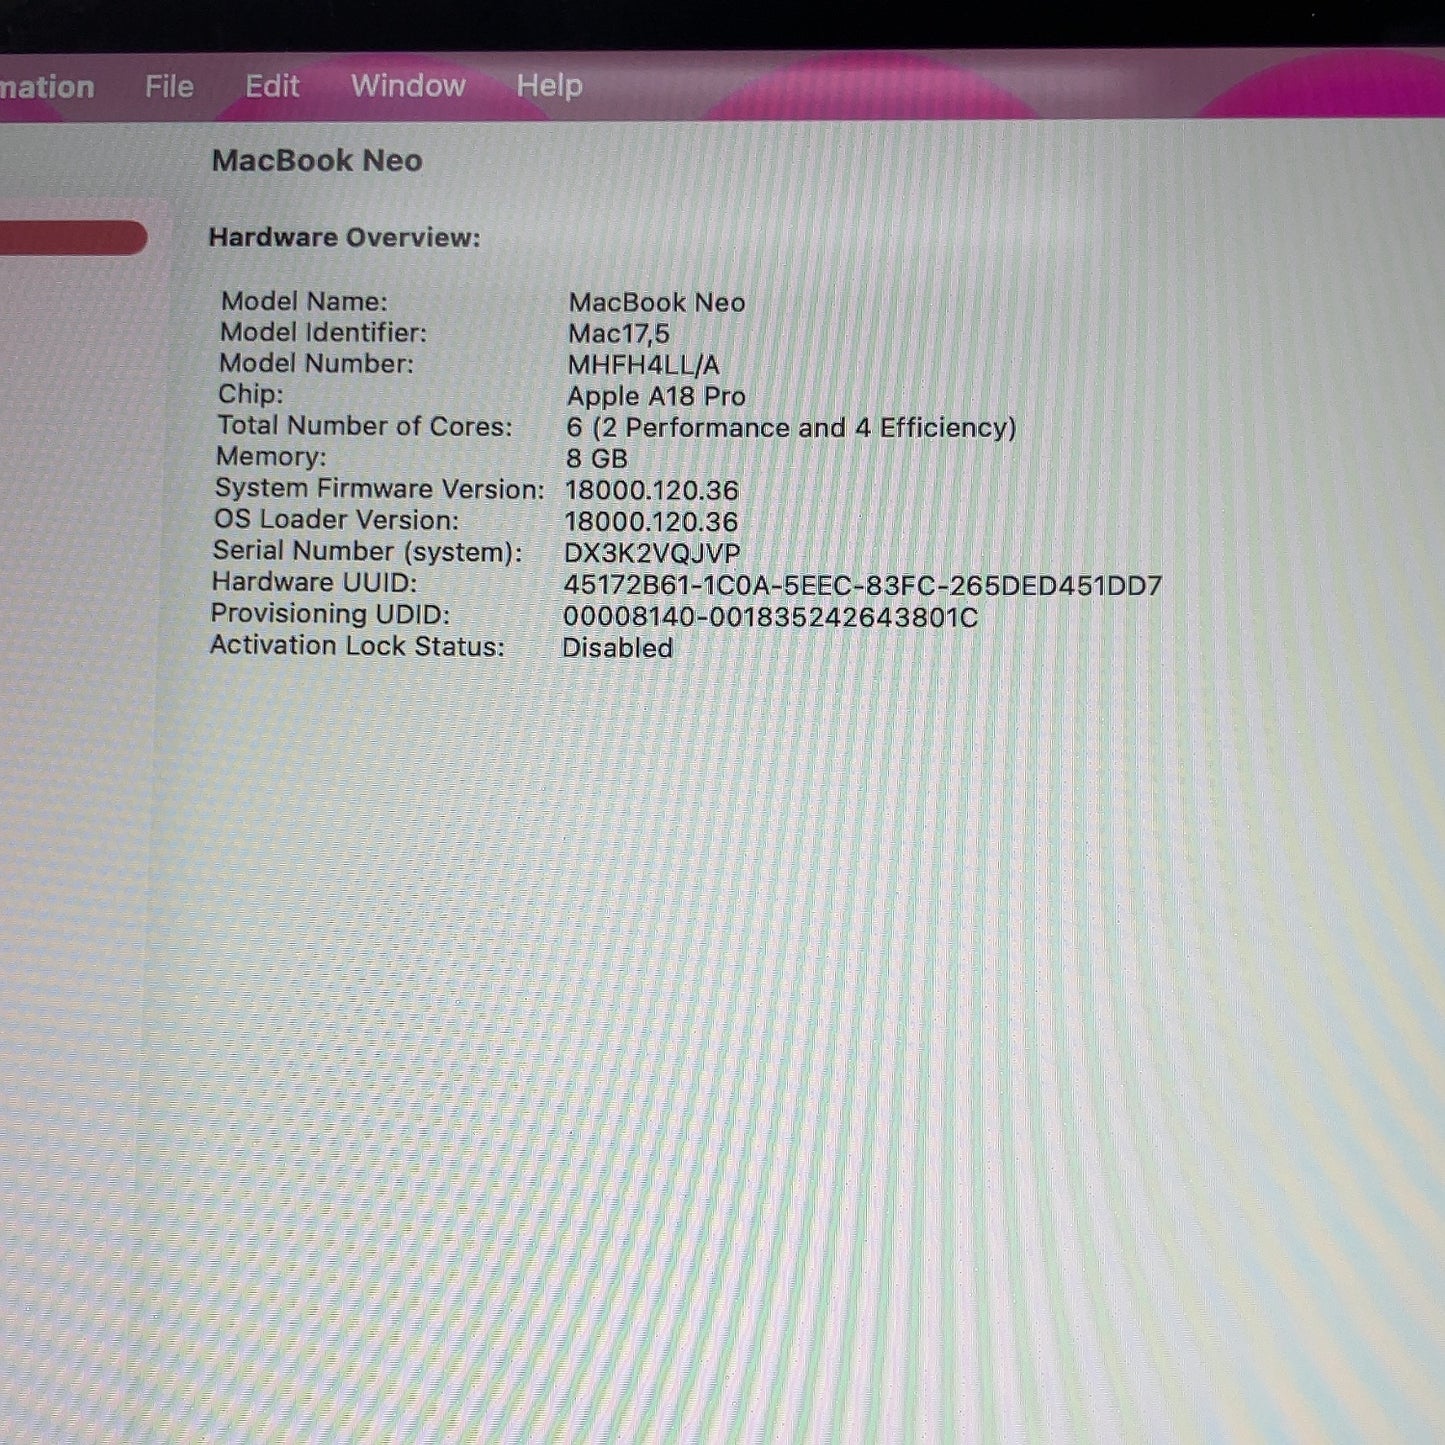Screen dimensions: 1445x1445
Task: Open the File menu
Action: pos(169,87)
